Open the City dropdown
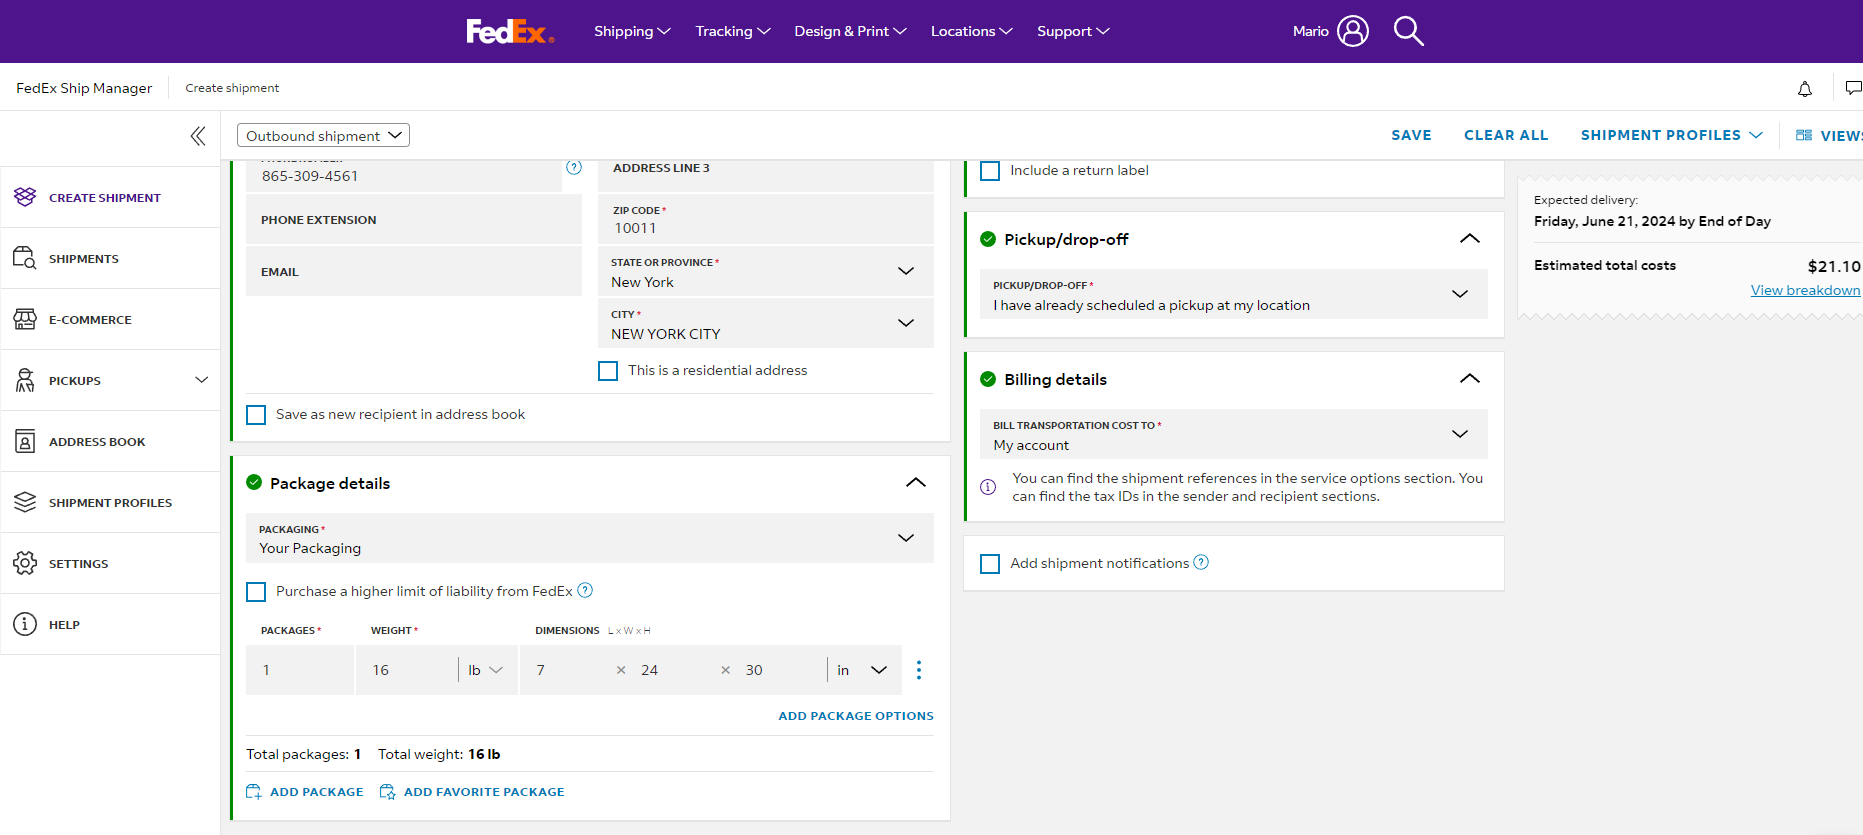The image size is (1863, 835). point(766,323)
